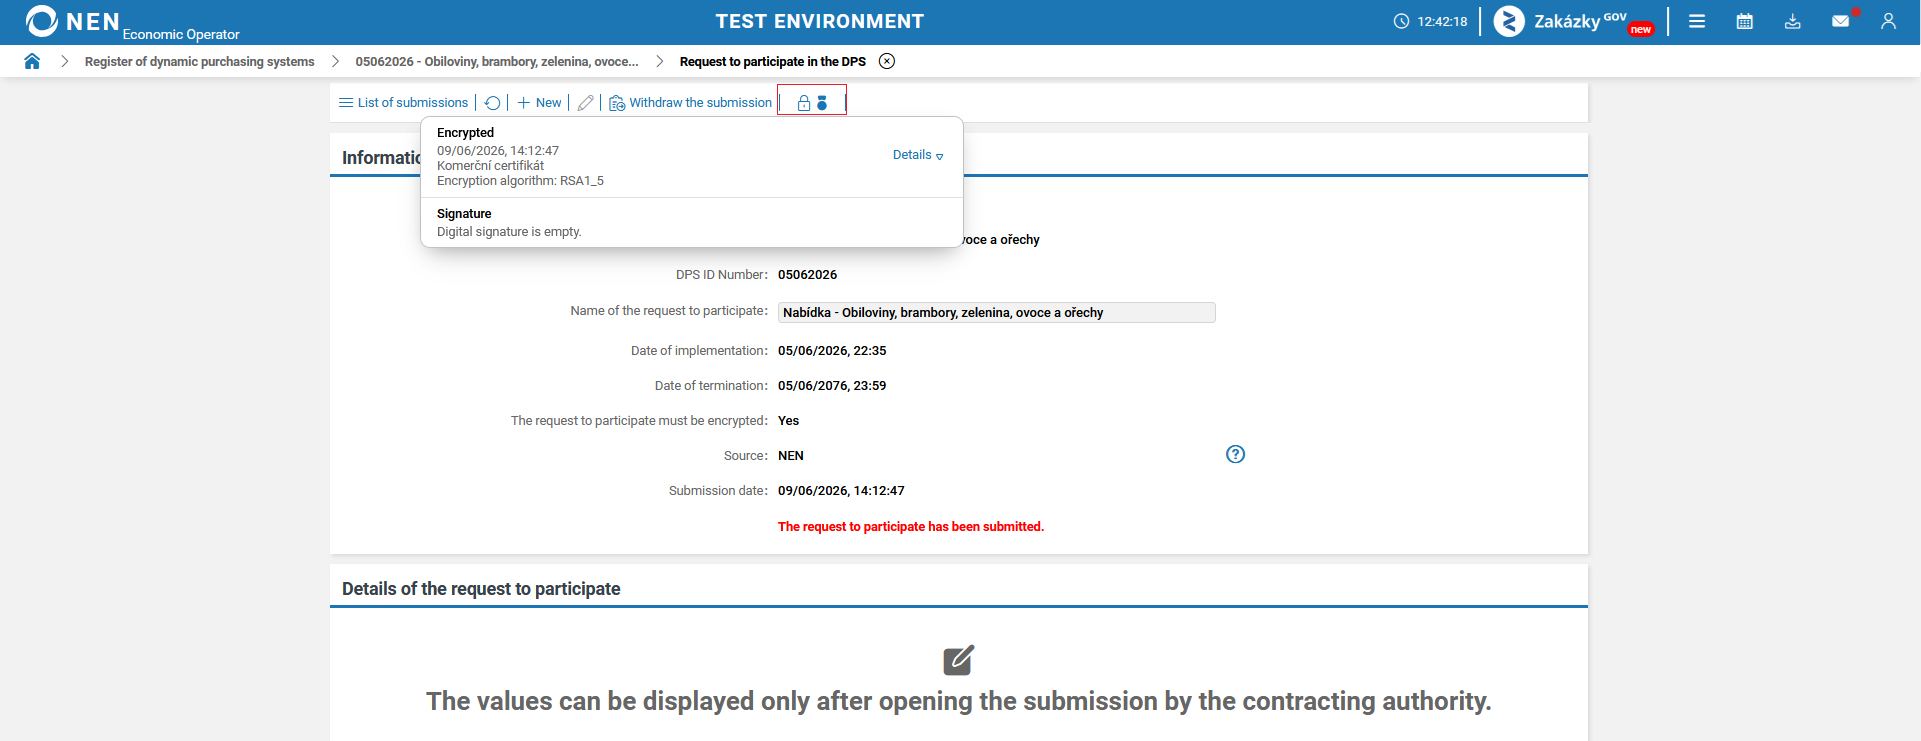Click Date of termination value 05/06/2076, 23:59
This screenshot has height=741, width=1921.
pos(832,385)
